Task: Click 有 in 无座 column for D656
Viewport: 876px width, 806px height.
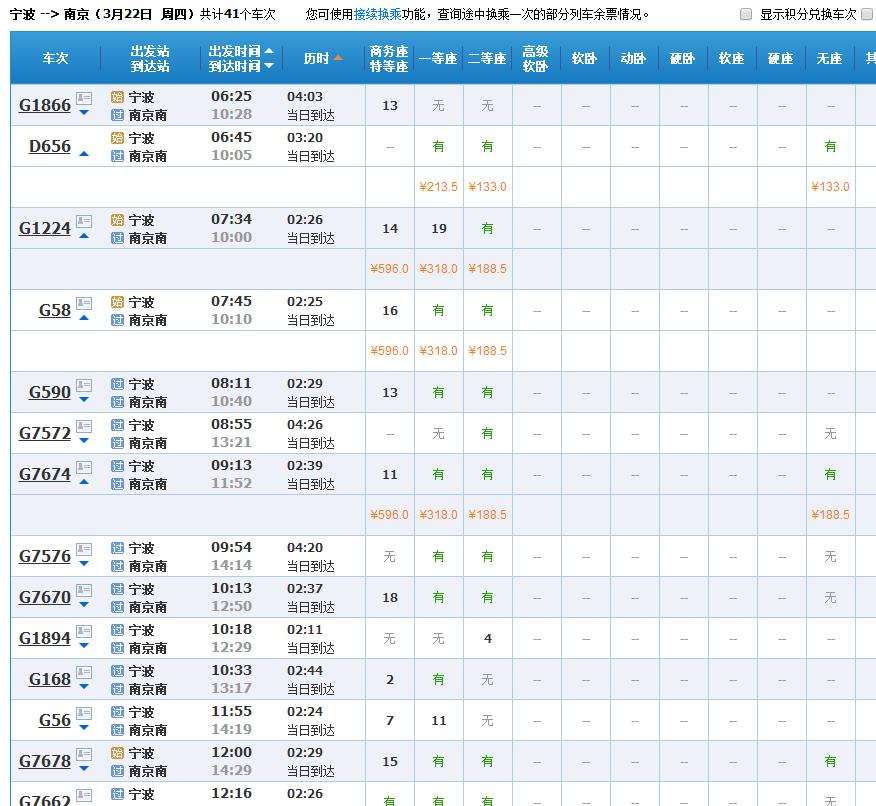Action: pos(830,146)
